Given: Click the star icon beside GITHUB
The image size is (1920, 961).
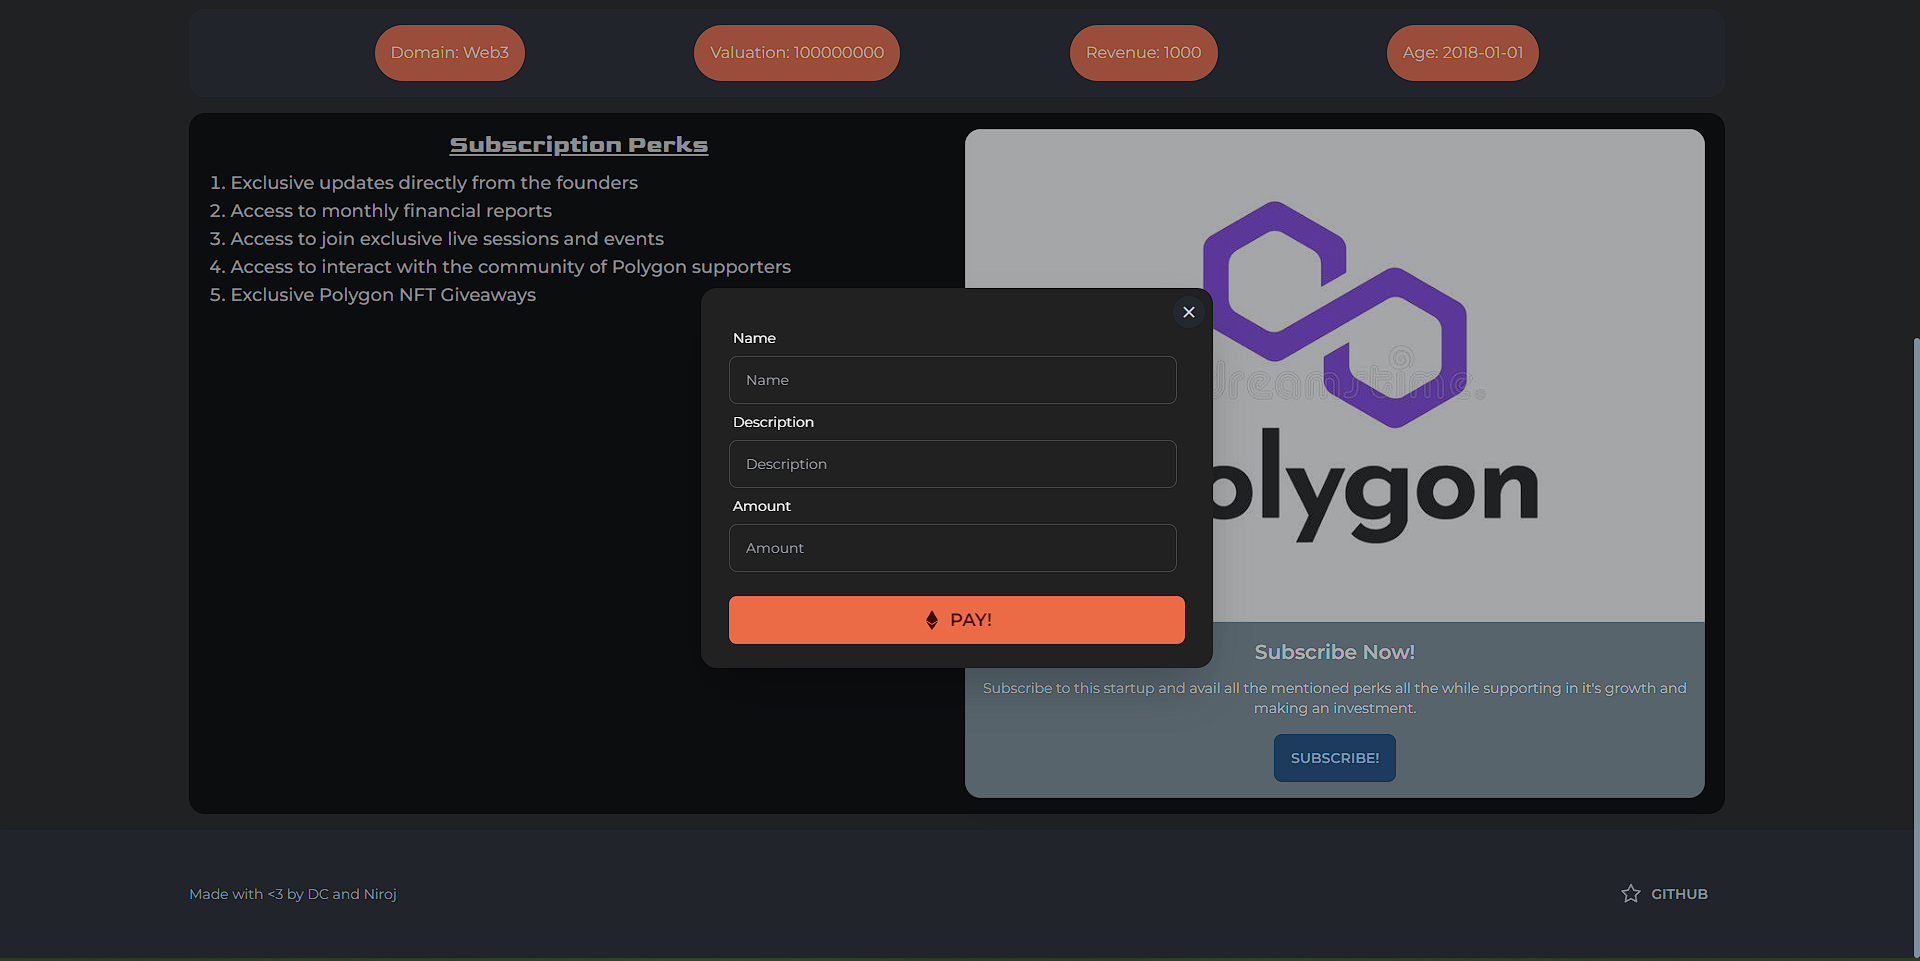Looking at the screenshot, I should [x=1630, y=893].
